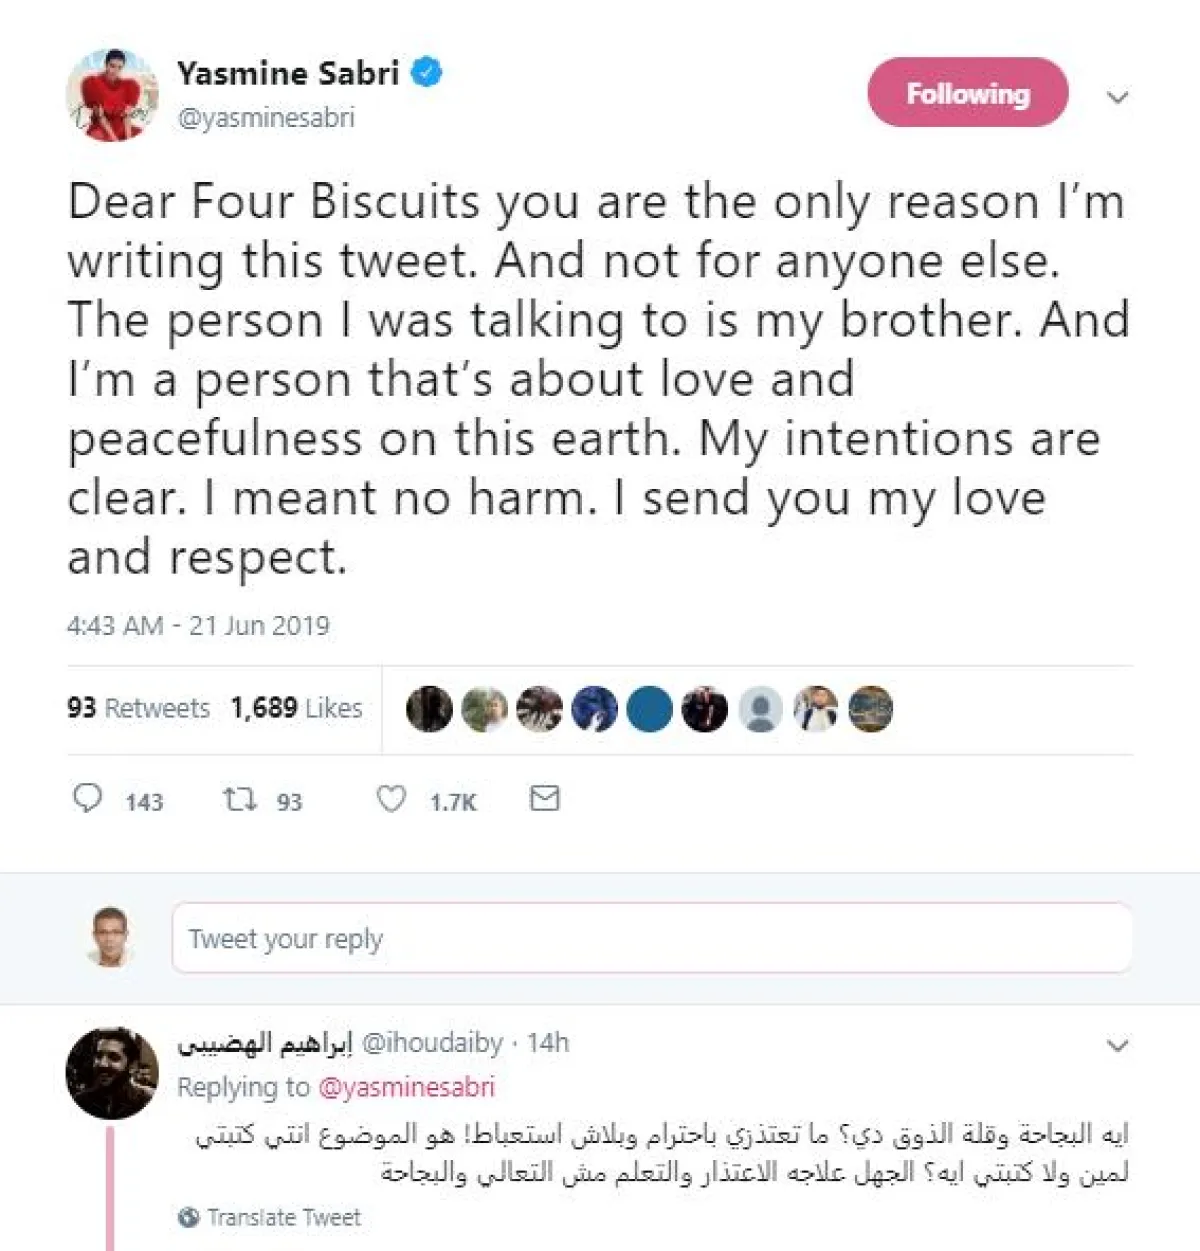Open the Yasmine Sabri display name link
The height and width of the screenshot is (1251, 1200).
pos(288,73)
